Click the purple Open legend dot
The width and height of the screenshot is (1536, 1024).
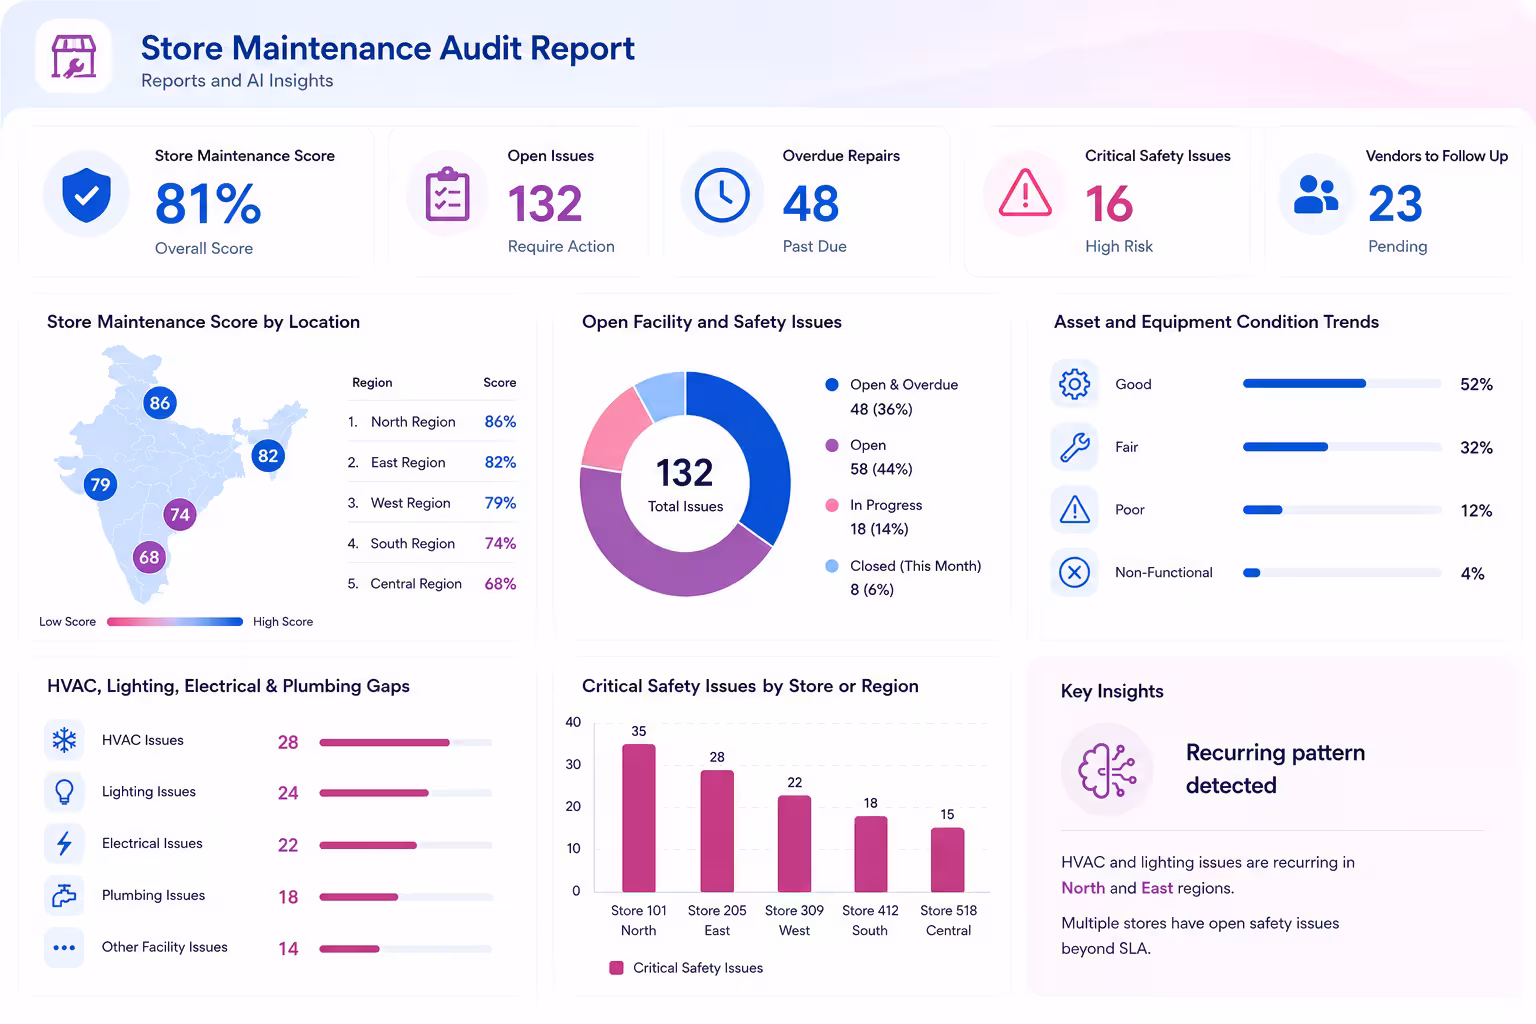click(832, 445)
